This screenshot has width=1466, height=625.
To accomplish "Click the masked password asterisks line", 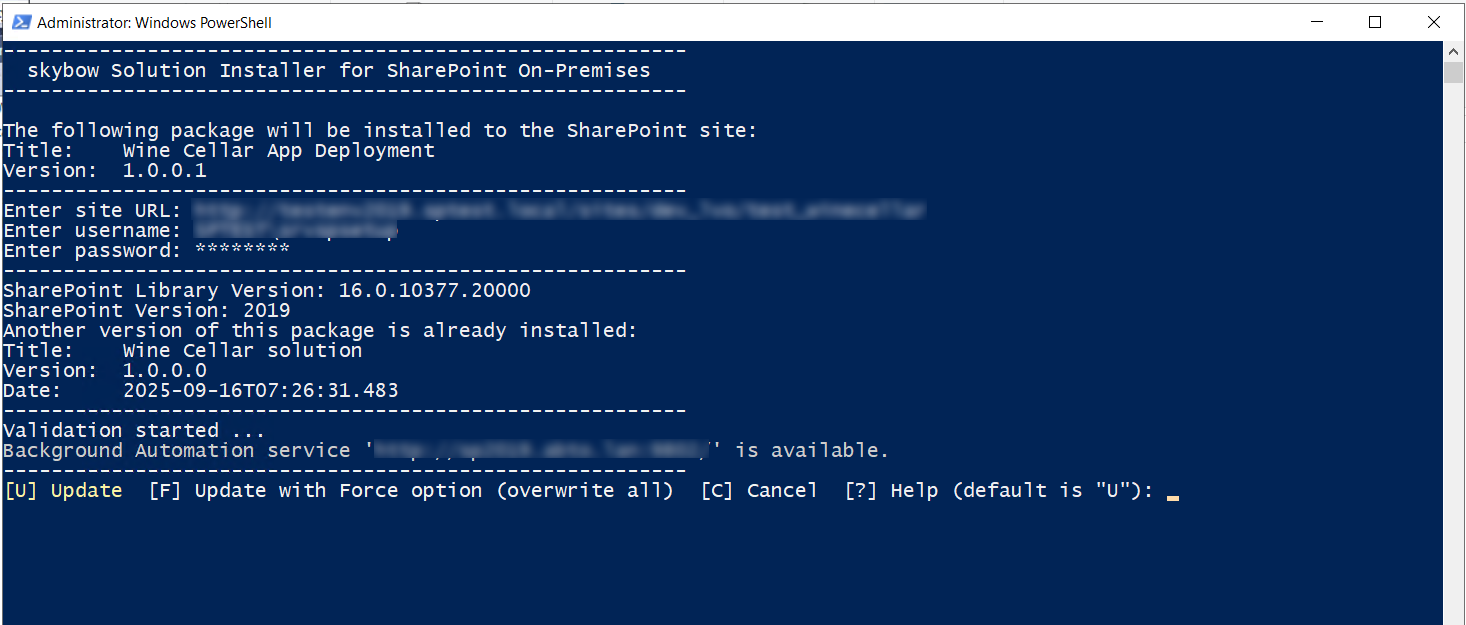I will (x=240, y=250).
